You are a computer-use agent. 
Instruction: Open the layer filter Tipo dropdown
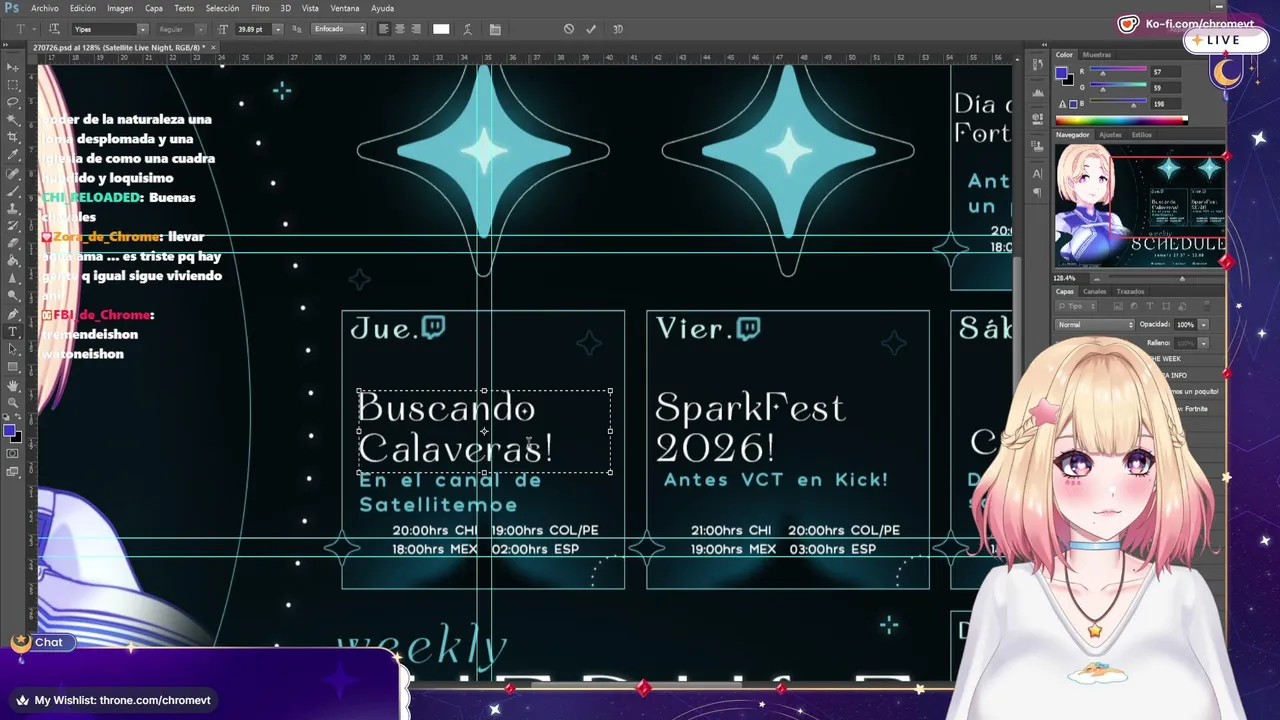pyautogui.click(x=1078, y=306)
